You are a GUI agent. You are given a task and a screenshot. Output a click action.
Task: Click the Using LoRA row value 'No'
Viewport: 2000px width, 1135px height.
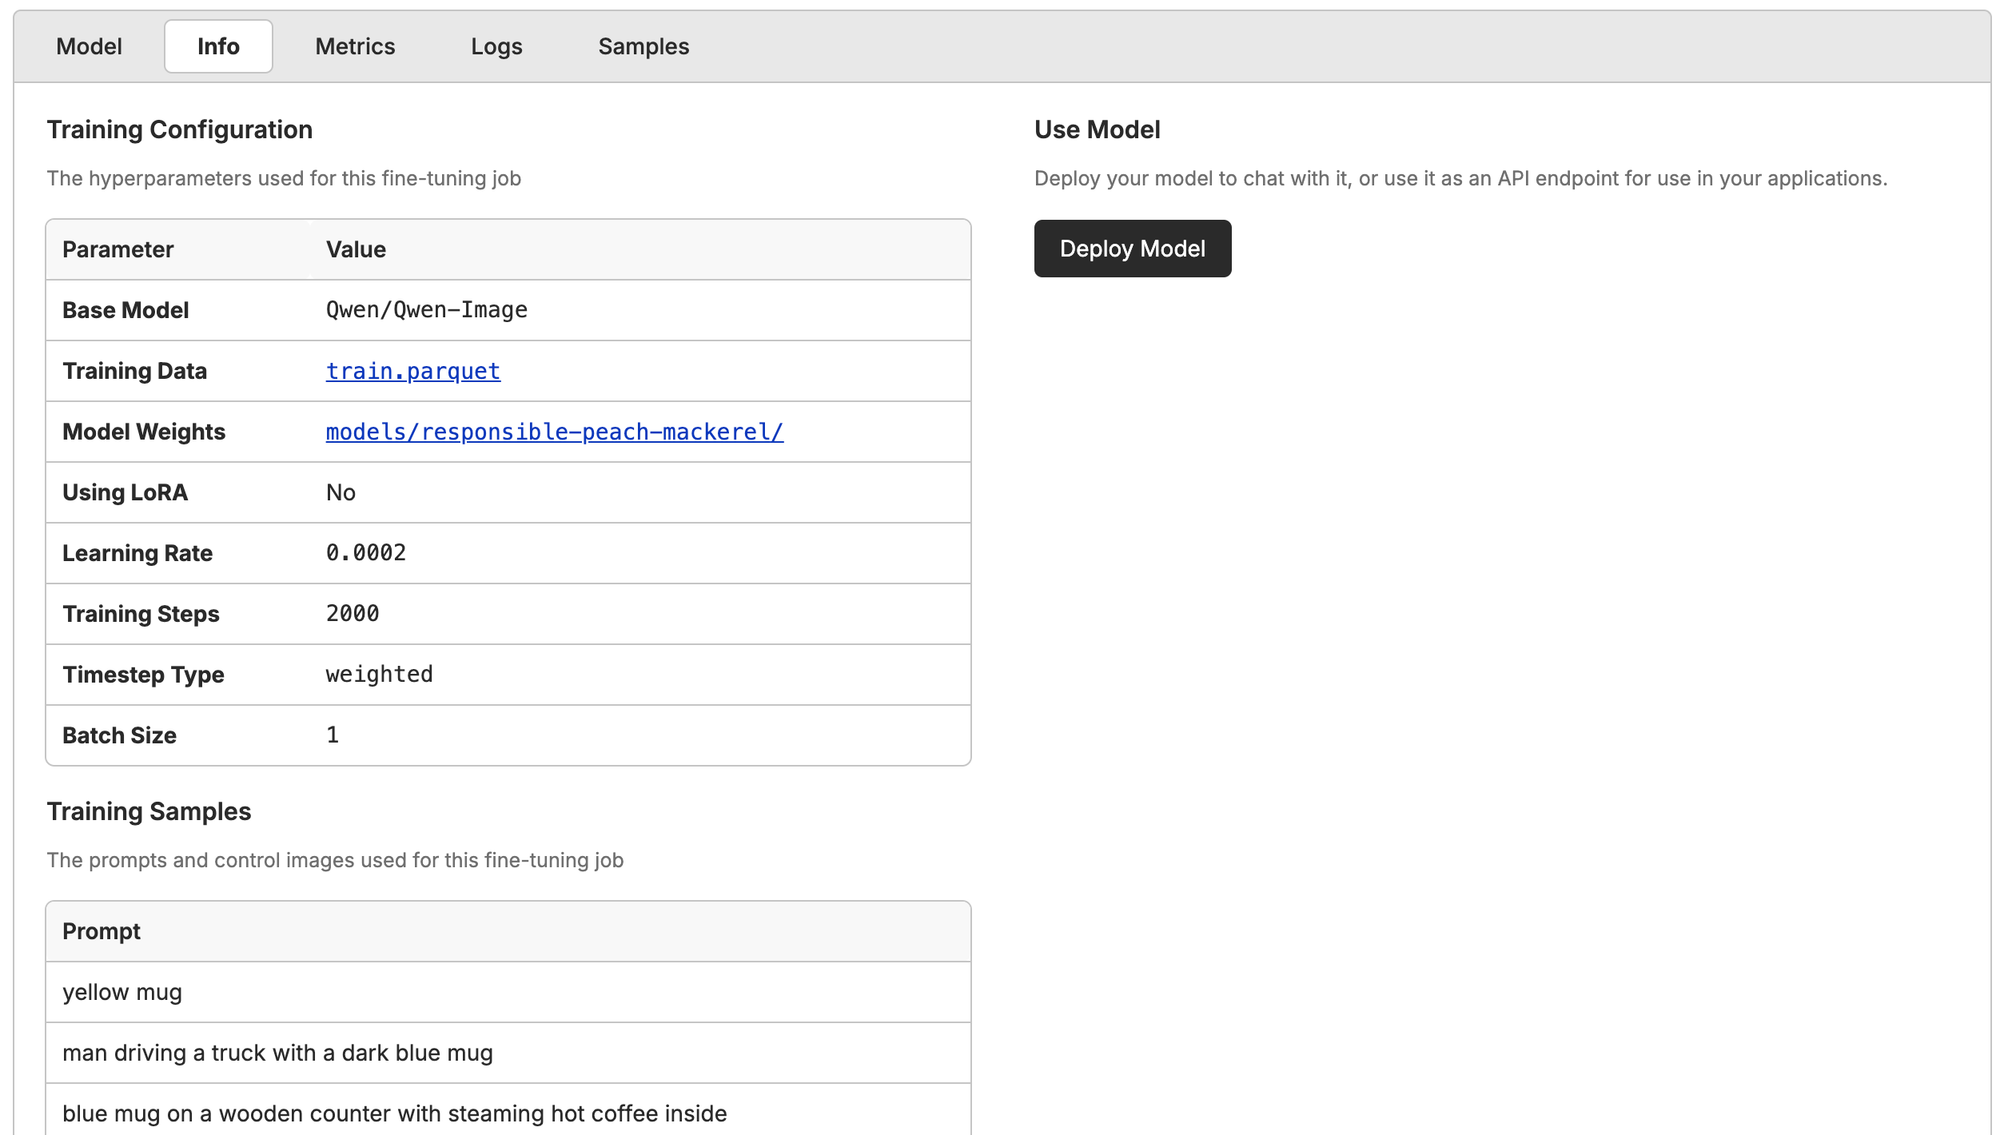(x=340, y=493)
